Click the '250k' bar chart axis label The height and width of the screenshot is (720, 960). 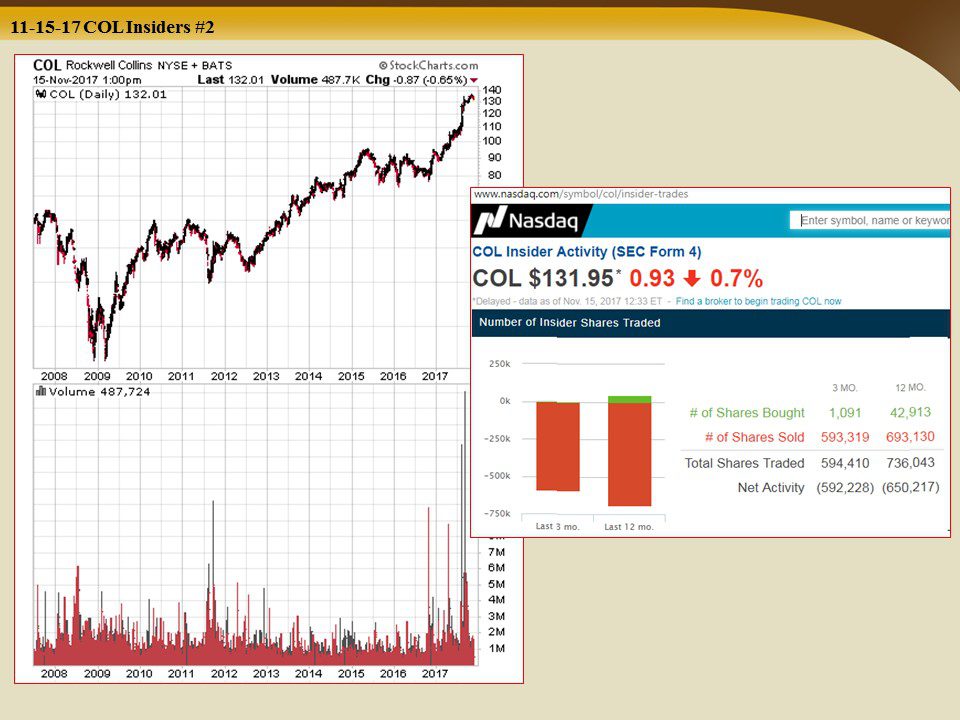[500, 364]
